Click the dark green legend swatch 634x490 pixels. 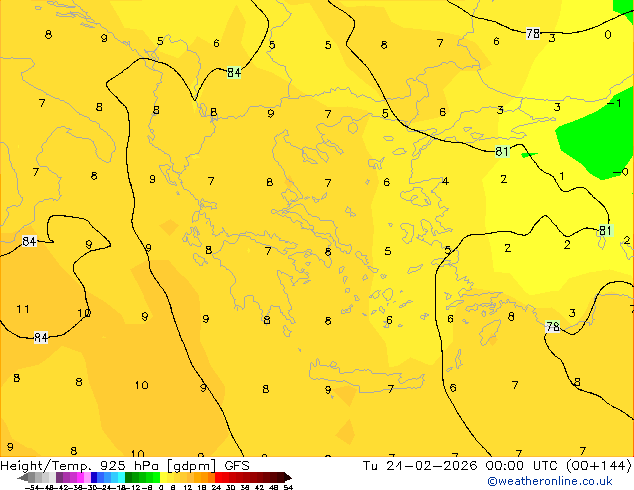click(128, 477)
